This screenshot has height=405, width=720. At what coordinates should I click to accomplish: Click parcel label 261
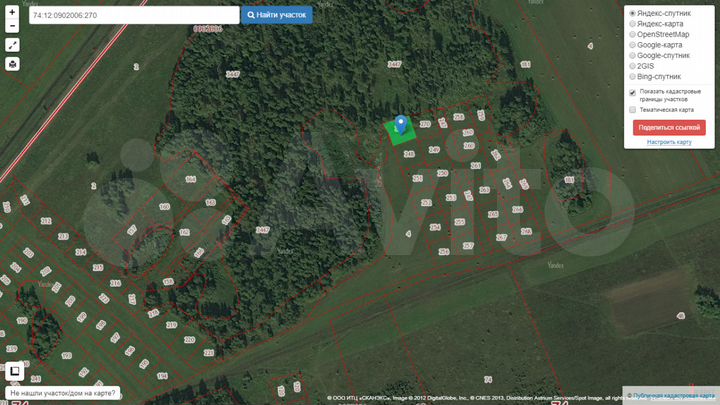(x=476, y=166)
